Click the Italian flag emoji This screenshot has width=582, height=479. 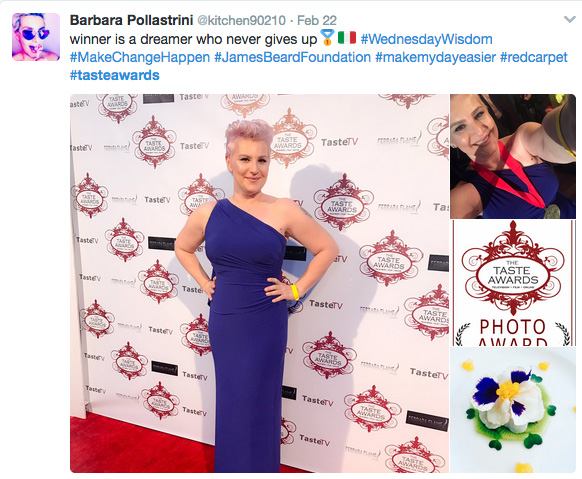347,38
